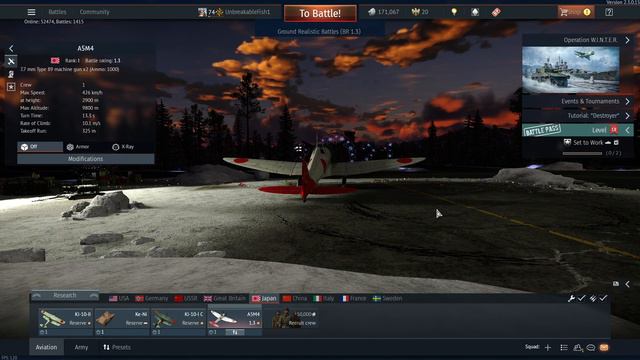Viewport: 640px width, 360px height.
Task: Click Recruit crew slot
Action: (295, 318)
